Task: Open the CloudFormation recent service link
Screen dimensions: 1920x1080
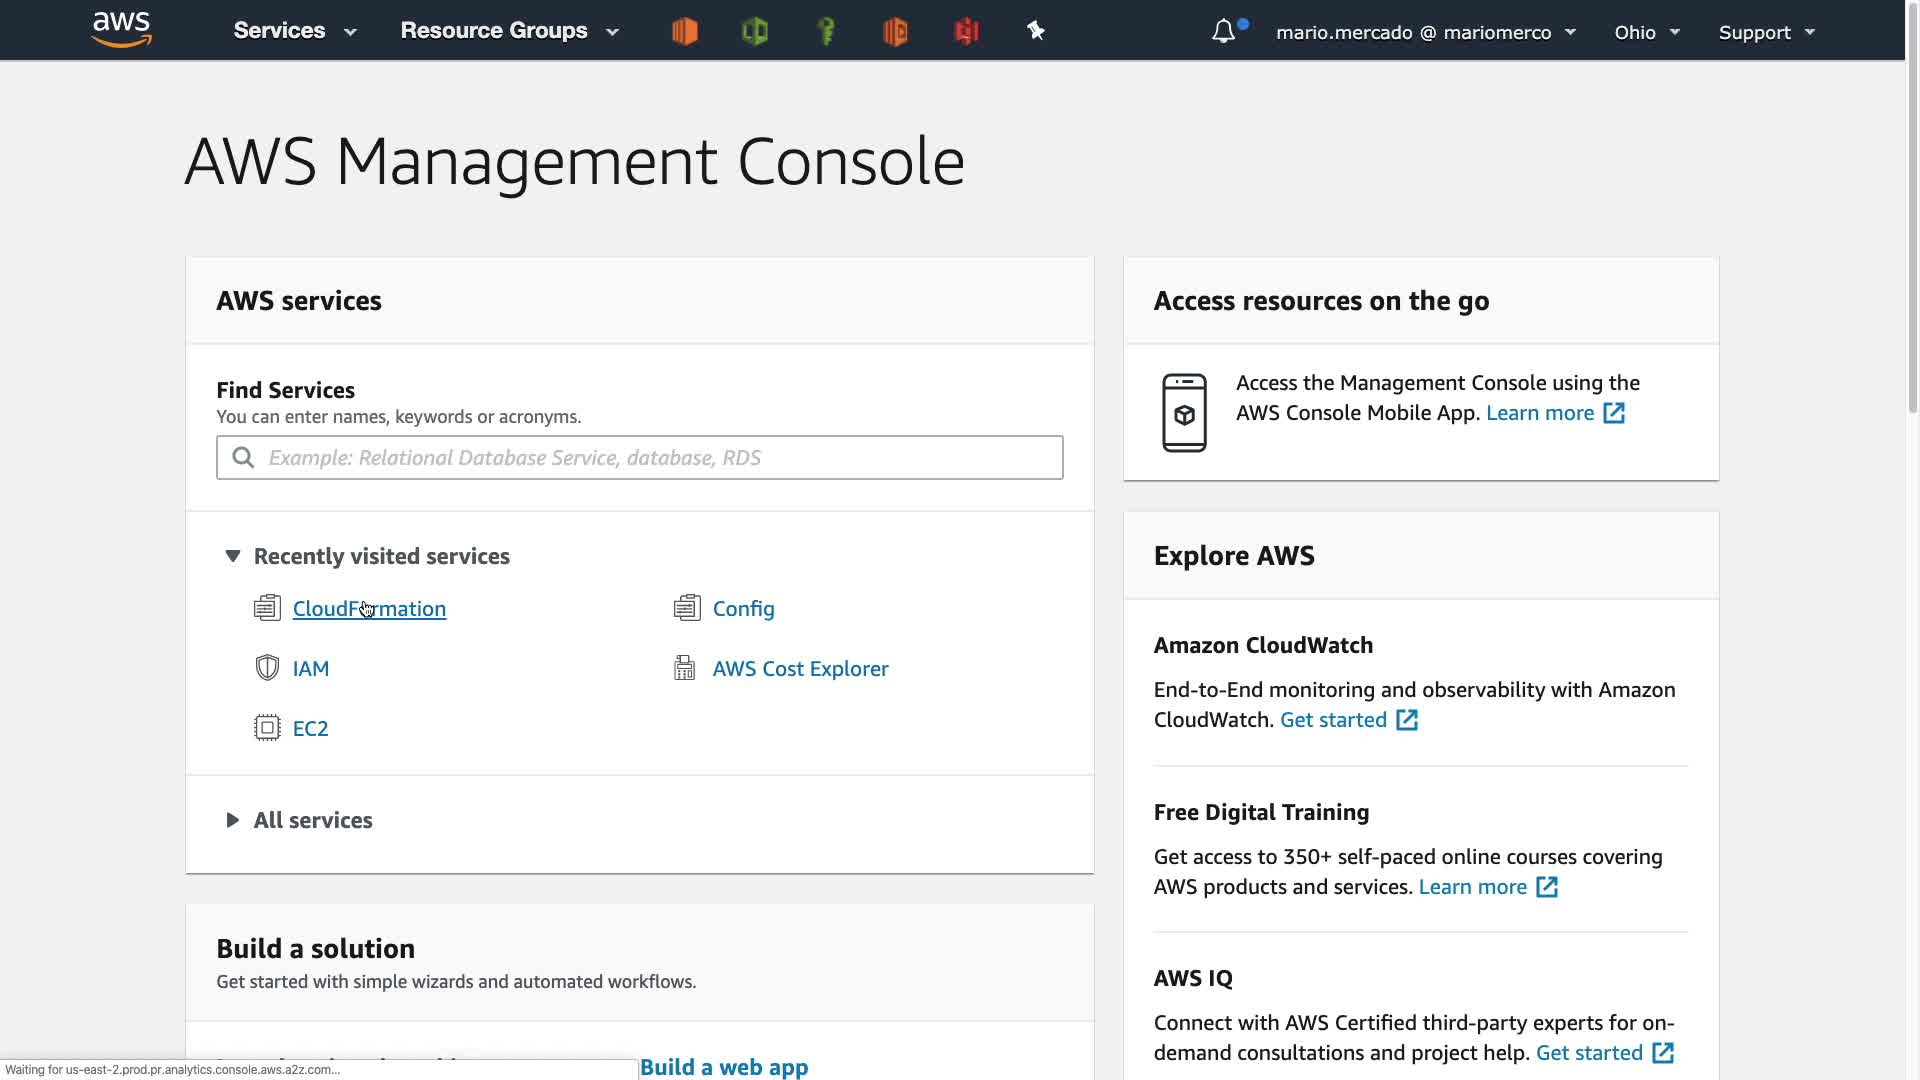Action: tap(369, 609)
